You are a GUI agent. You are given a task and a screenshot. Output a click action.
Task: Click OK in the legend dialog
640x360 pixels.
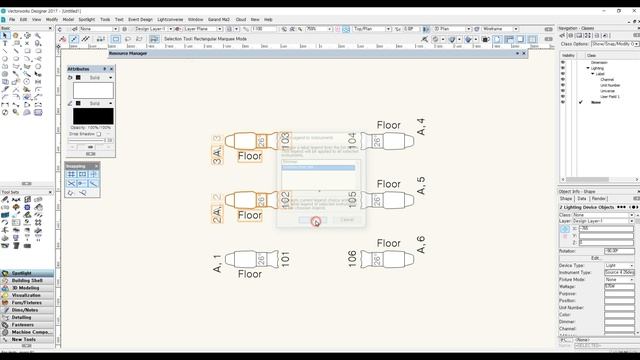pyautogui.click(x=313, y=220)
